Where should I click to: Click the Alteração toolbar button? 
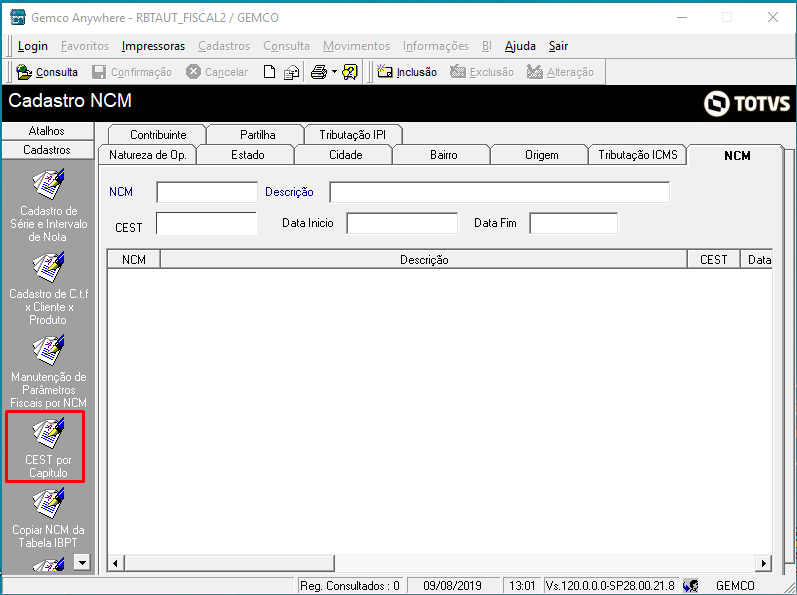click(560, 72)
